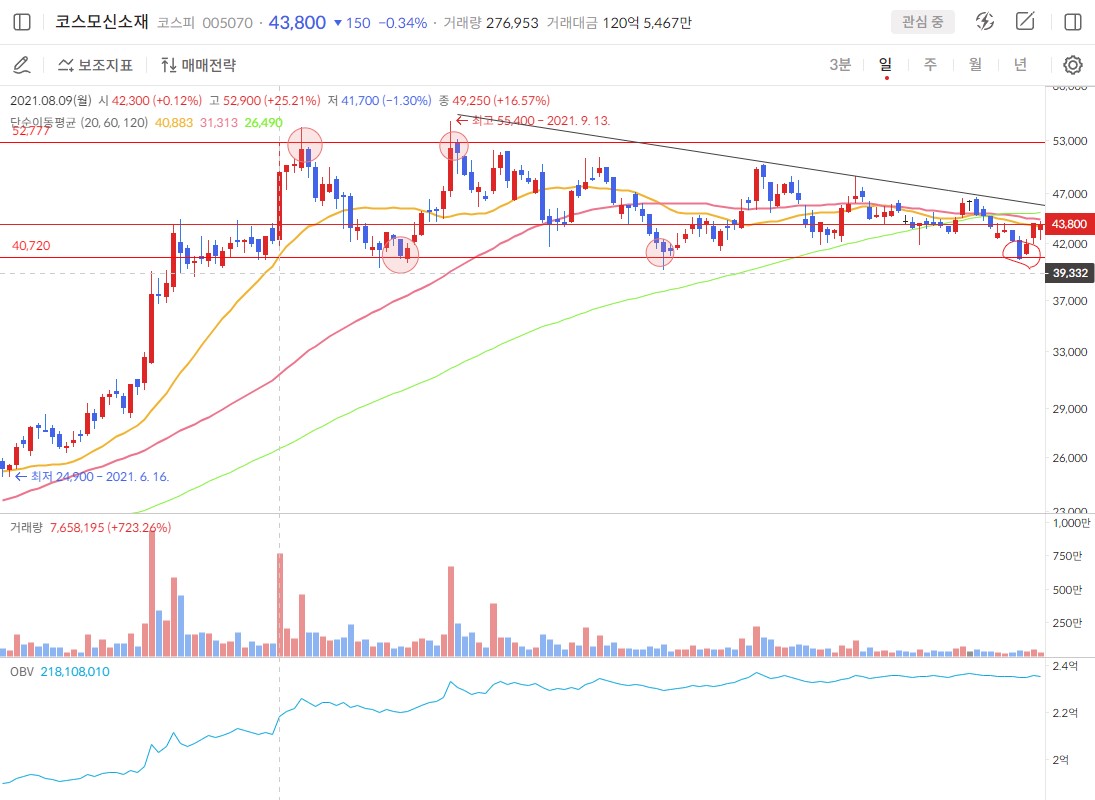This screenshot has width=1095, height=800.
Task: Toggle the right side panel icon
Action: coord(1073,22)
